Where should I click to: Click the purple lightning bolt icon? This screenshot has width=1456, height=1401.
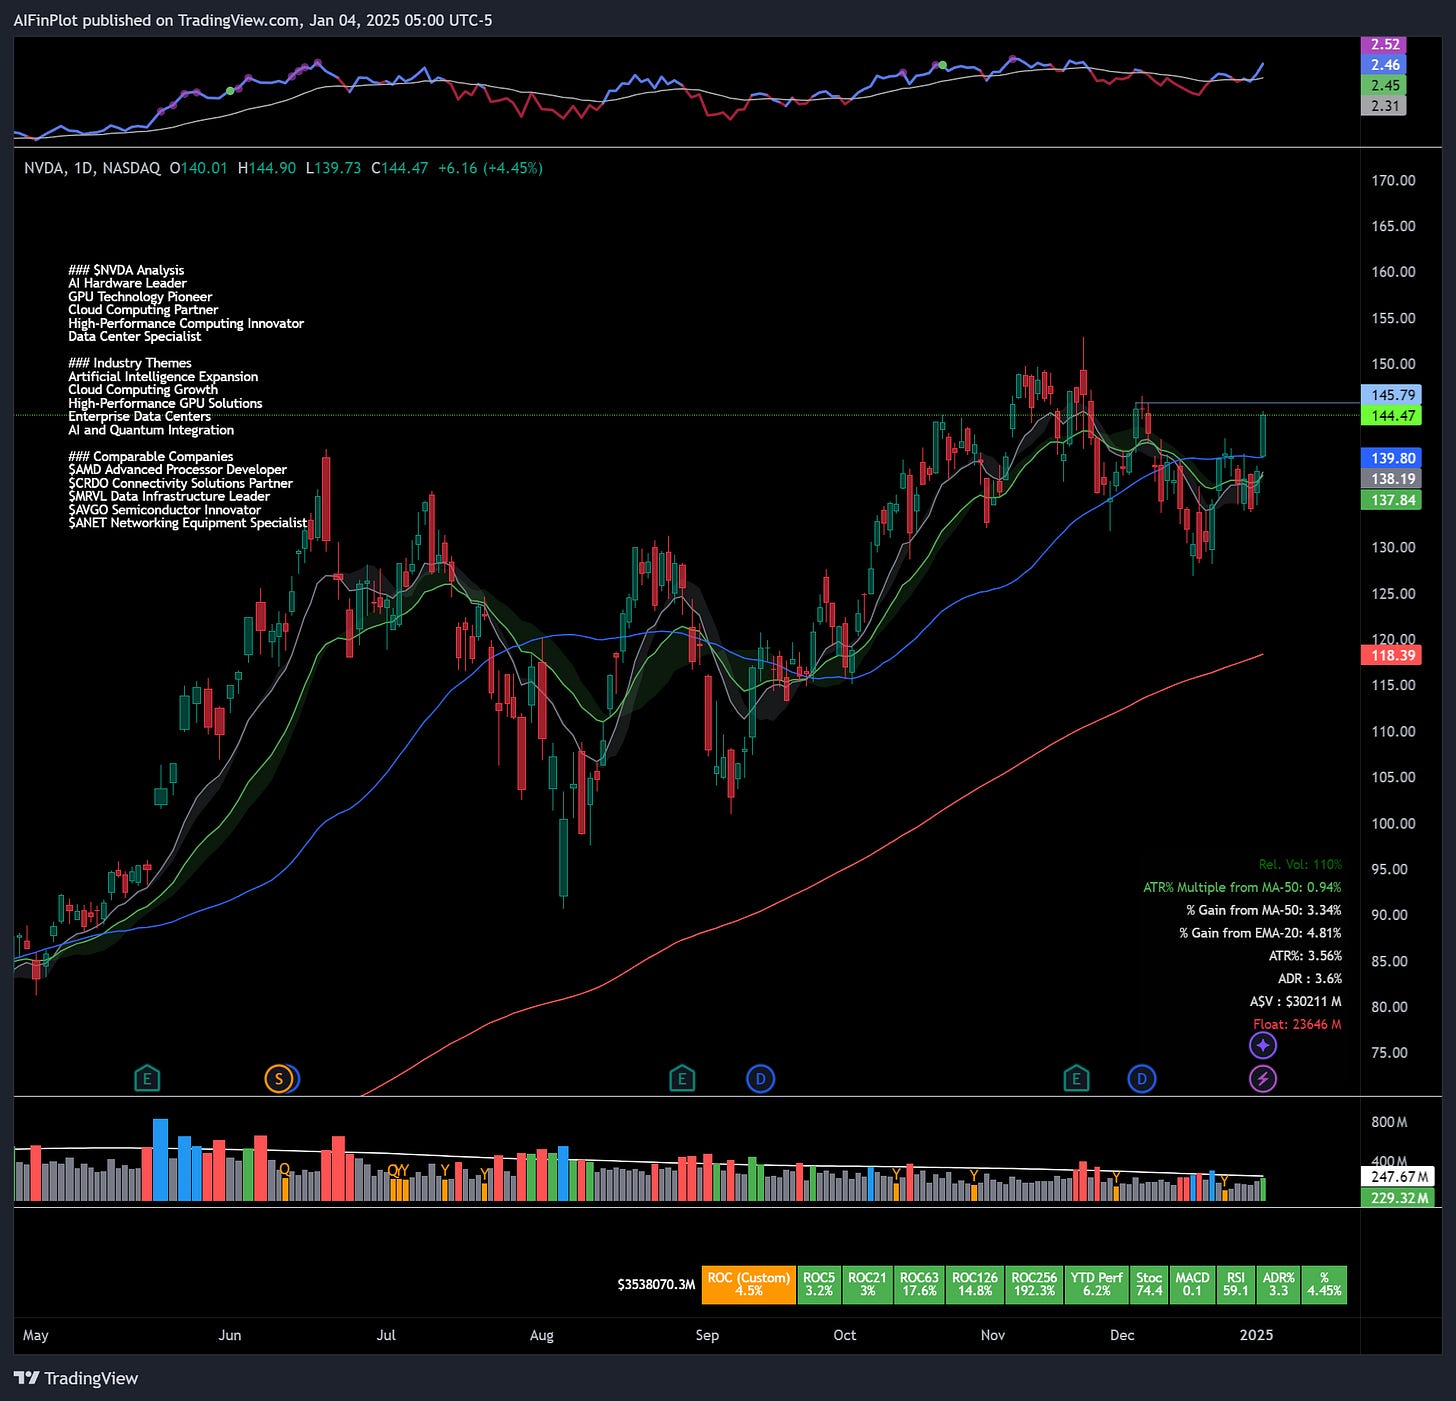pyautogui.click(x=1263, y=1079)
